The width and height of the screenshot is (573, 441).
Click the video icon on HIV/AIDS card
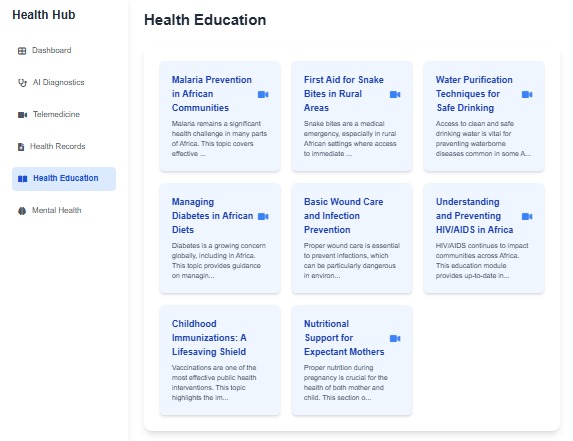(527, 217)
